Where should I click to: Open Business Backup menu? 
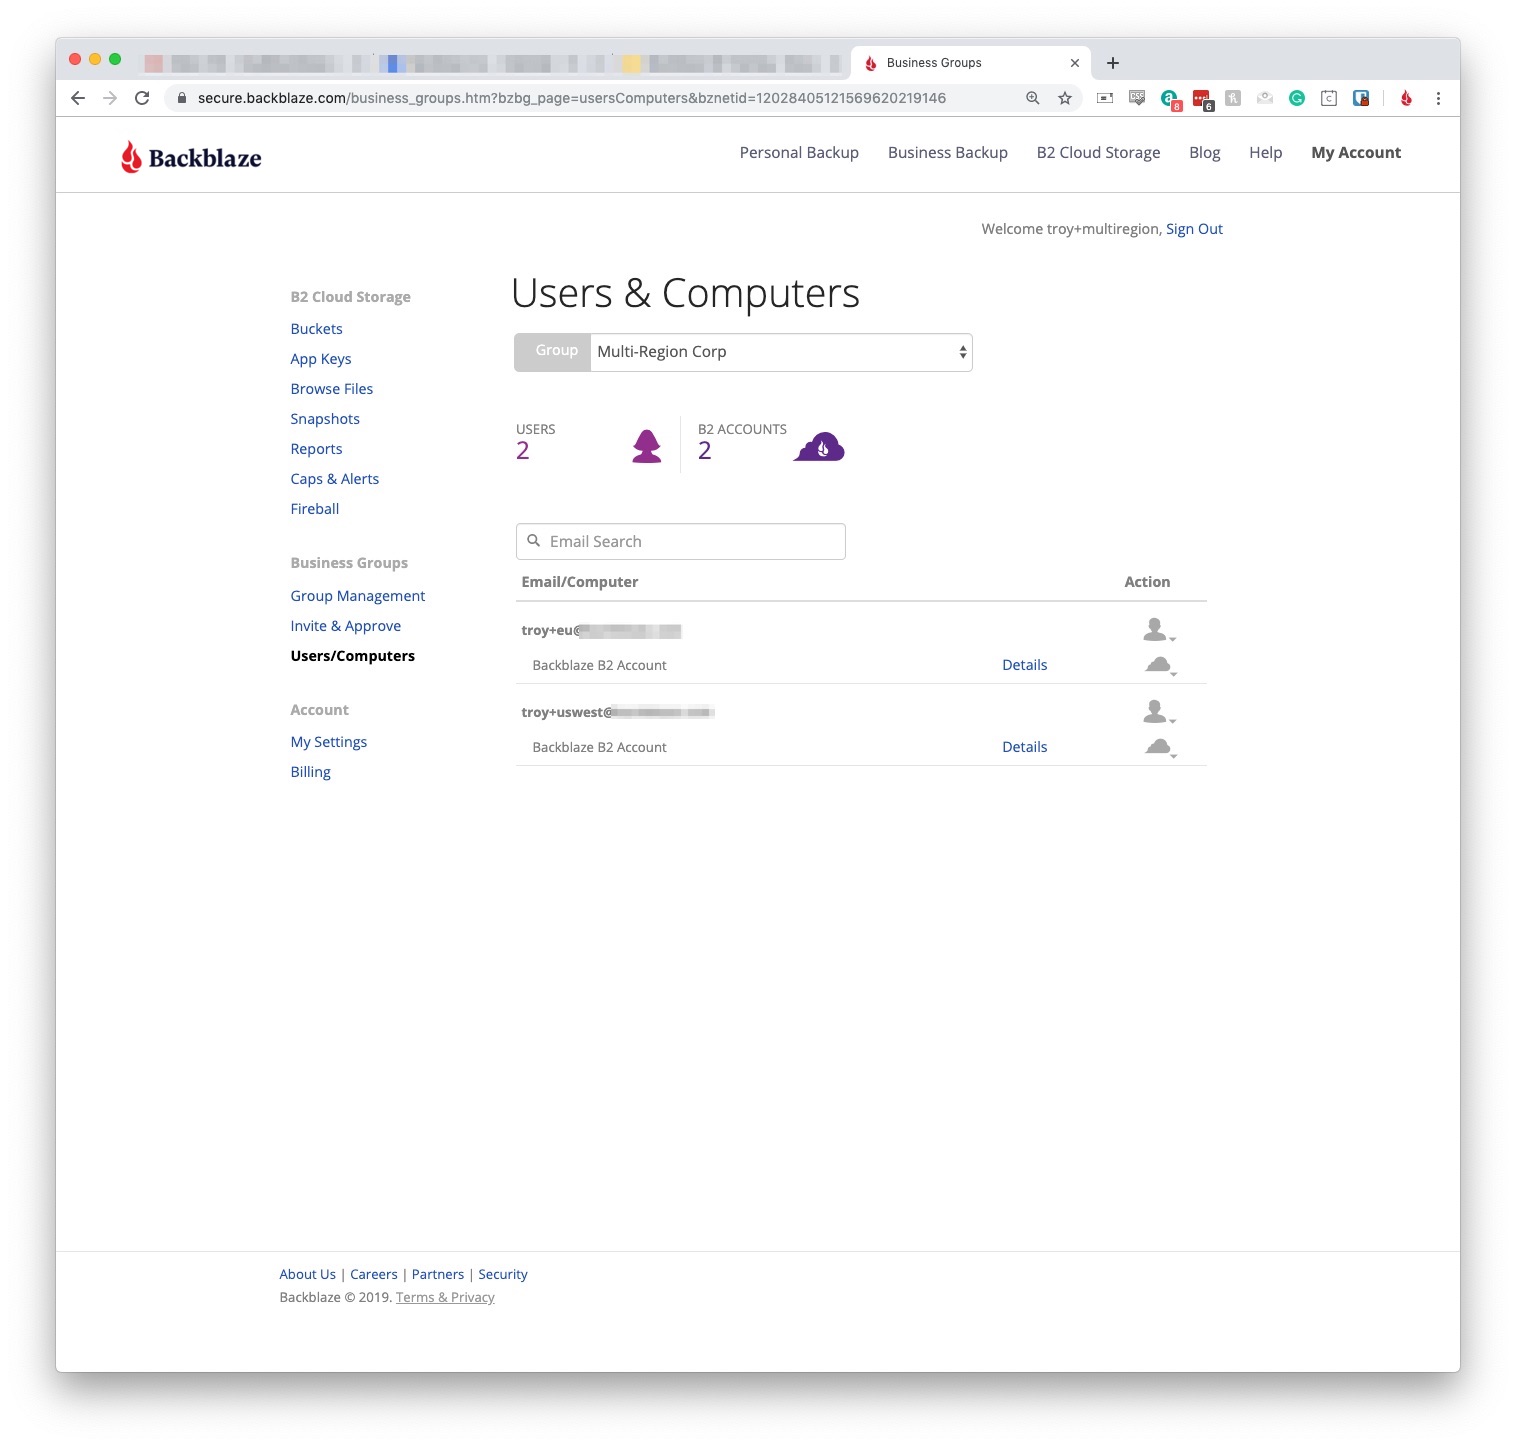point(948,152)
